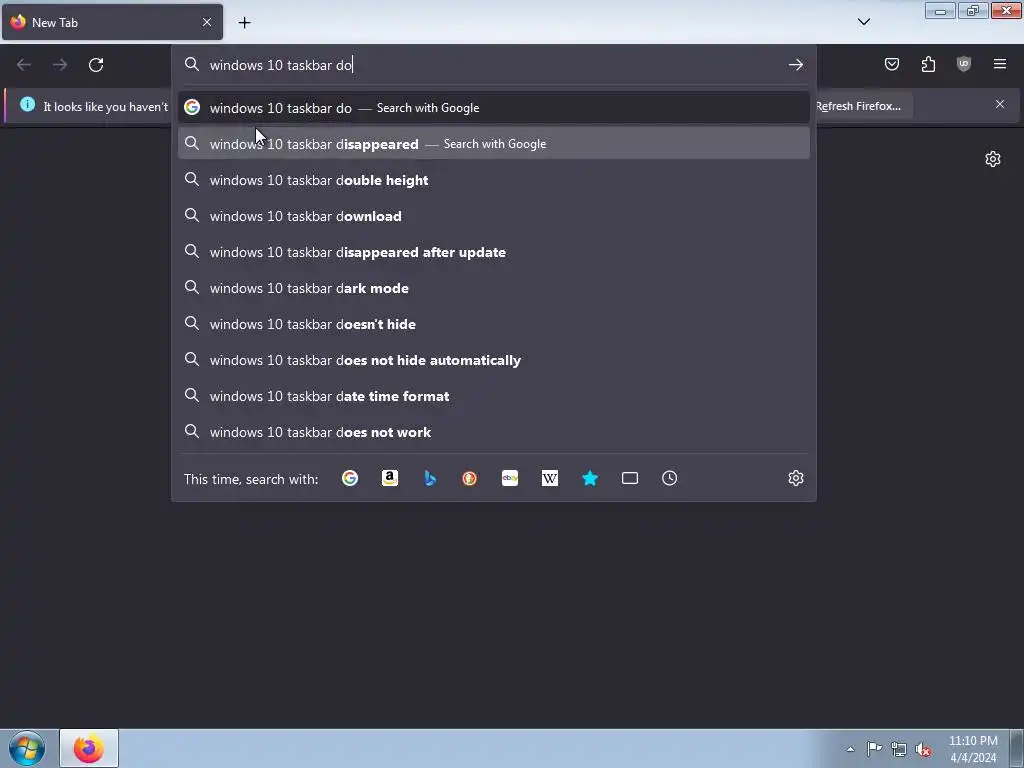Screen dimensions: 1024x768
Task: Choose suggestion 'windows 10 taskbar double height'
Action: pyautogui.click(x=494, y=180)
